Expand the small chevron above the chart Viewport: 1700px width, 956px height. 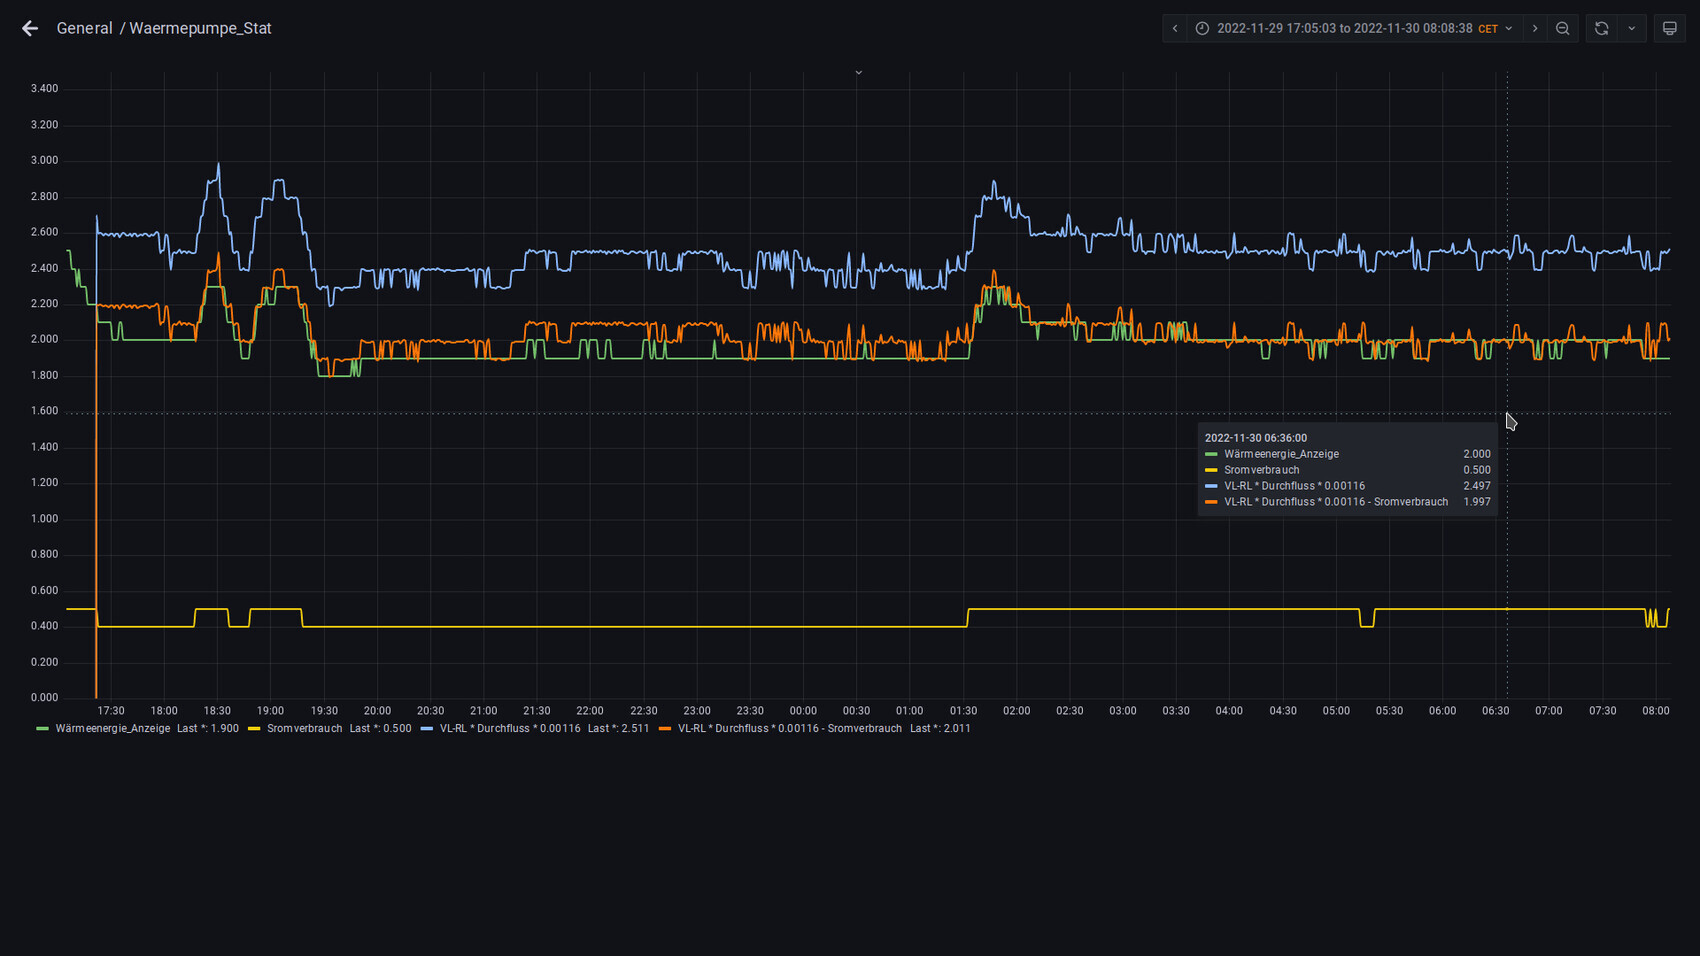pyautogui.click(x=858, y=72)
